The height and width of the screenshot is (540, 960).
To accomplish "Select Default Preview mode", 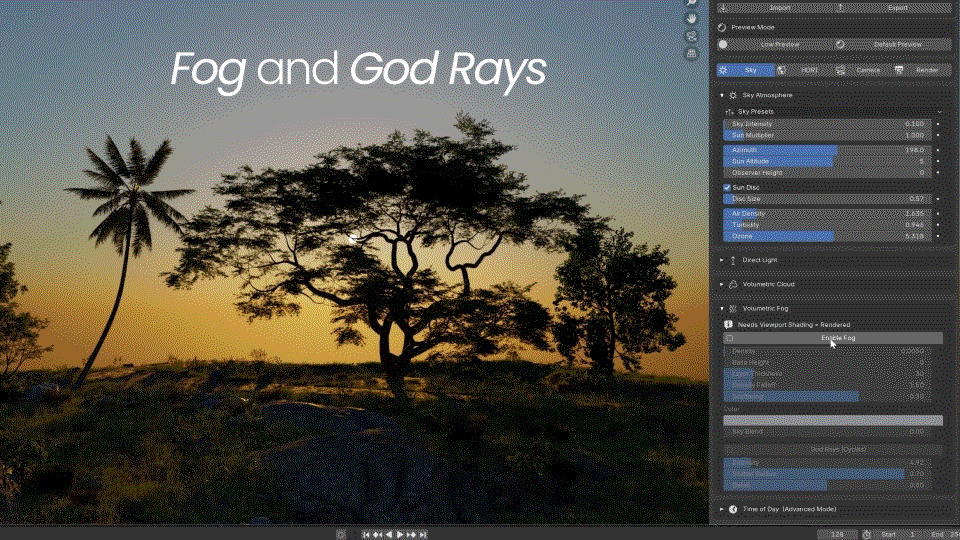I will pos(893,44).
